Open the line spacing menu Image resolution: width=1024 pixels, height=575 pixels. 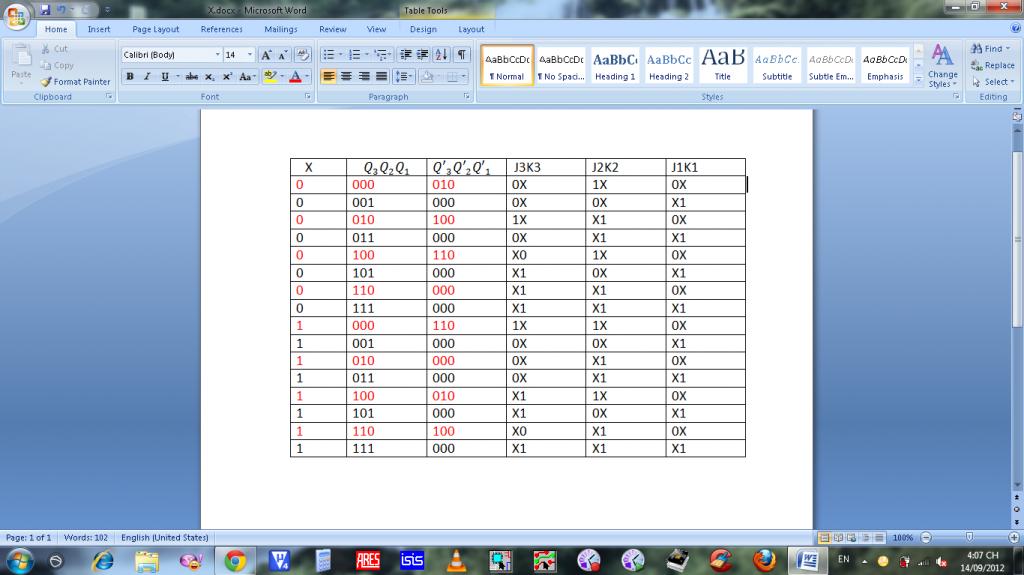click(404, 76)
